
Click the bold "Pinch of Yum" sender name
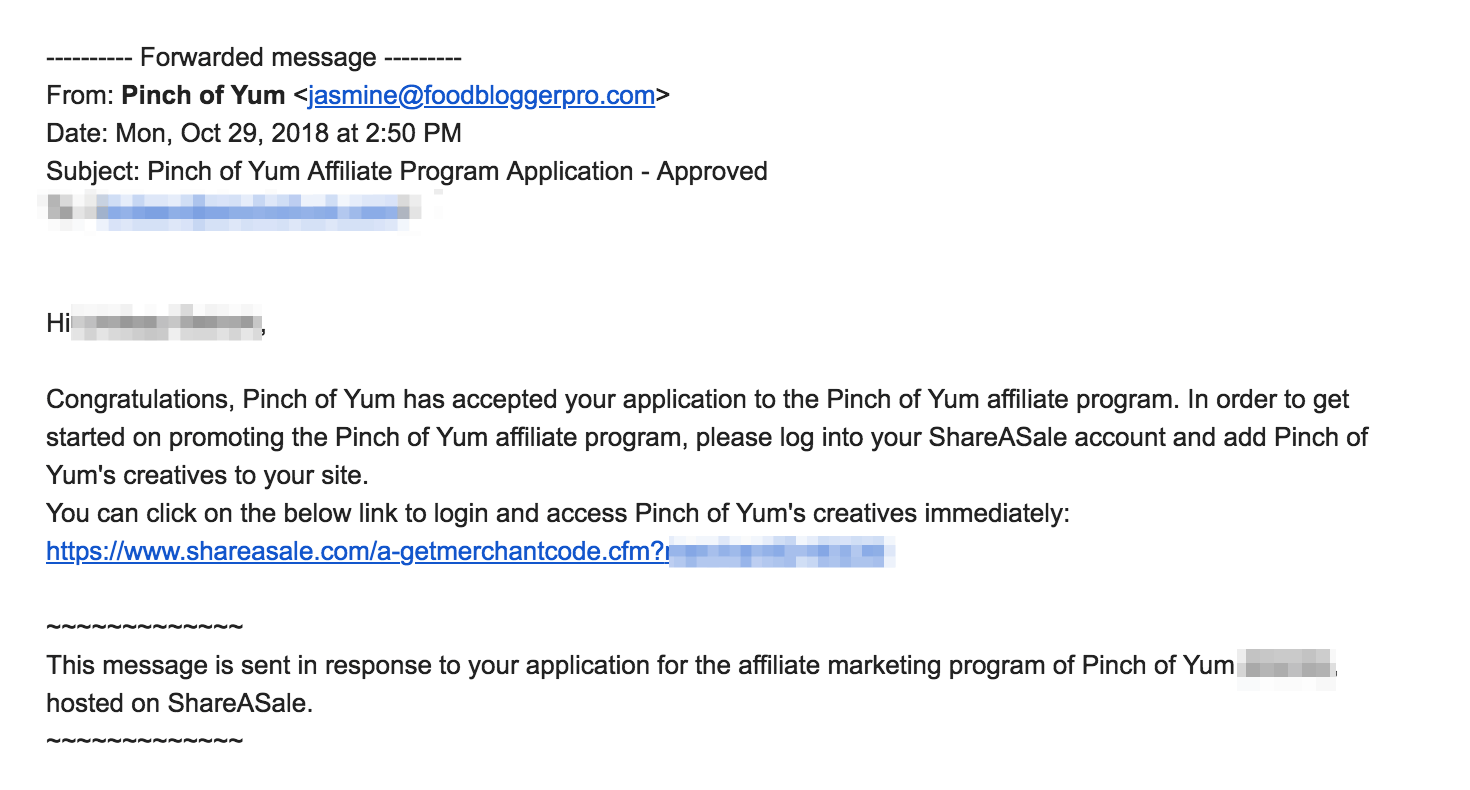tap(203, 96)
